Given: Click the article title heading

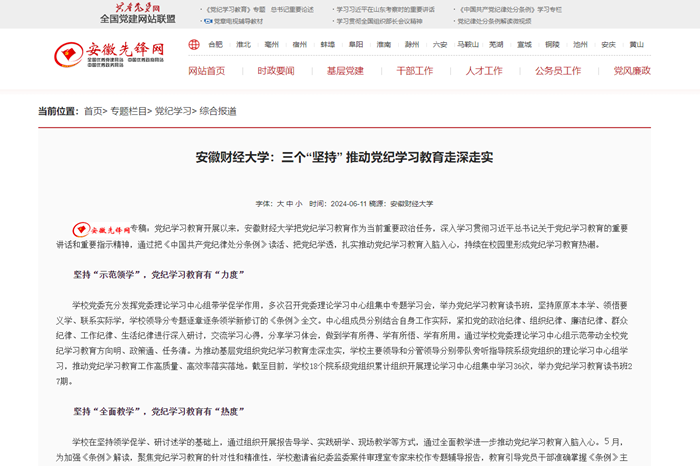Looking at the screenshot, I should pyautogui.click(x=344, y=158).
